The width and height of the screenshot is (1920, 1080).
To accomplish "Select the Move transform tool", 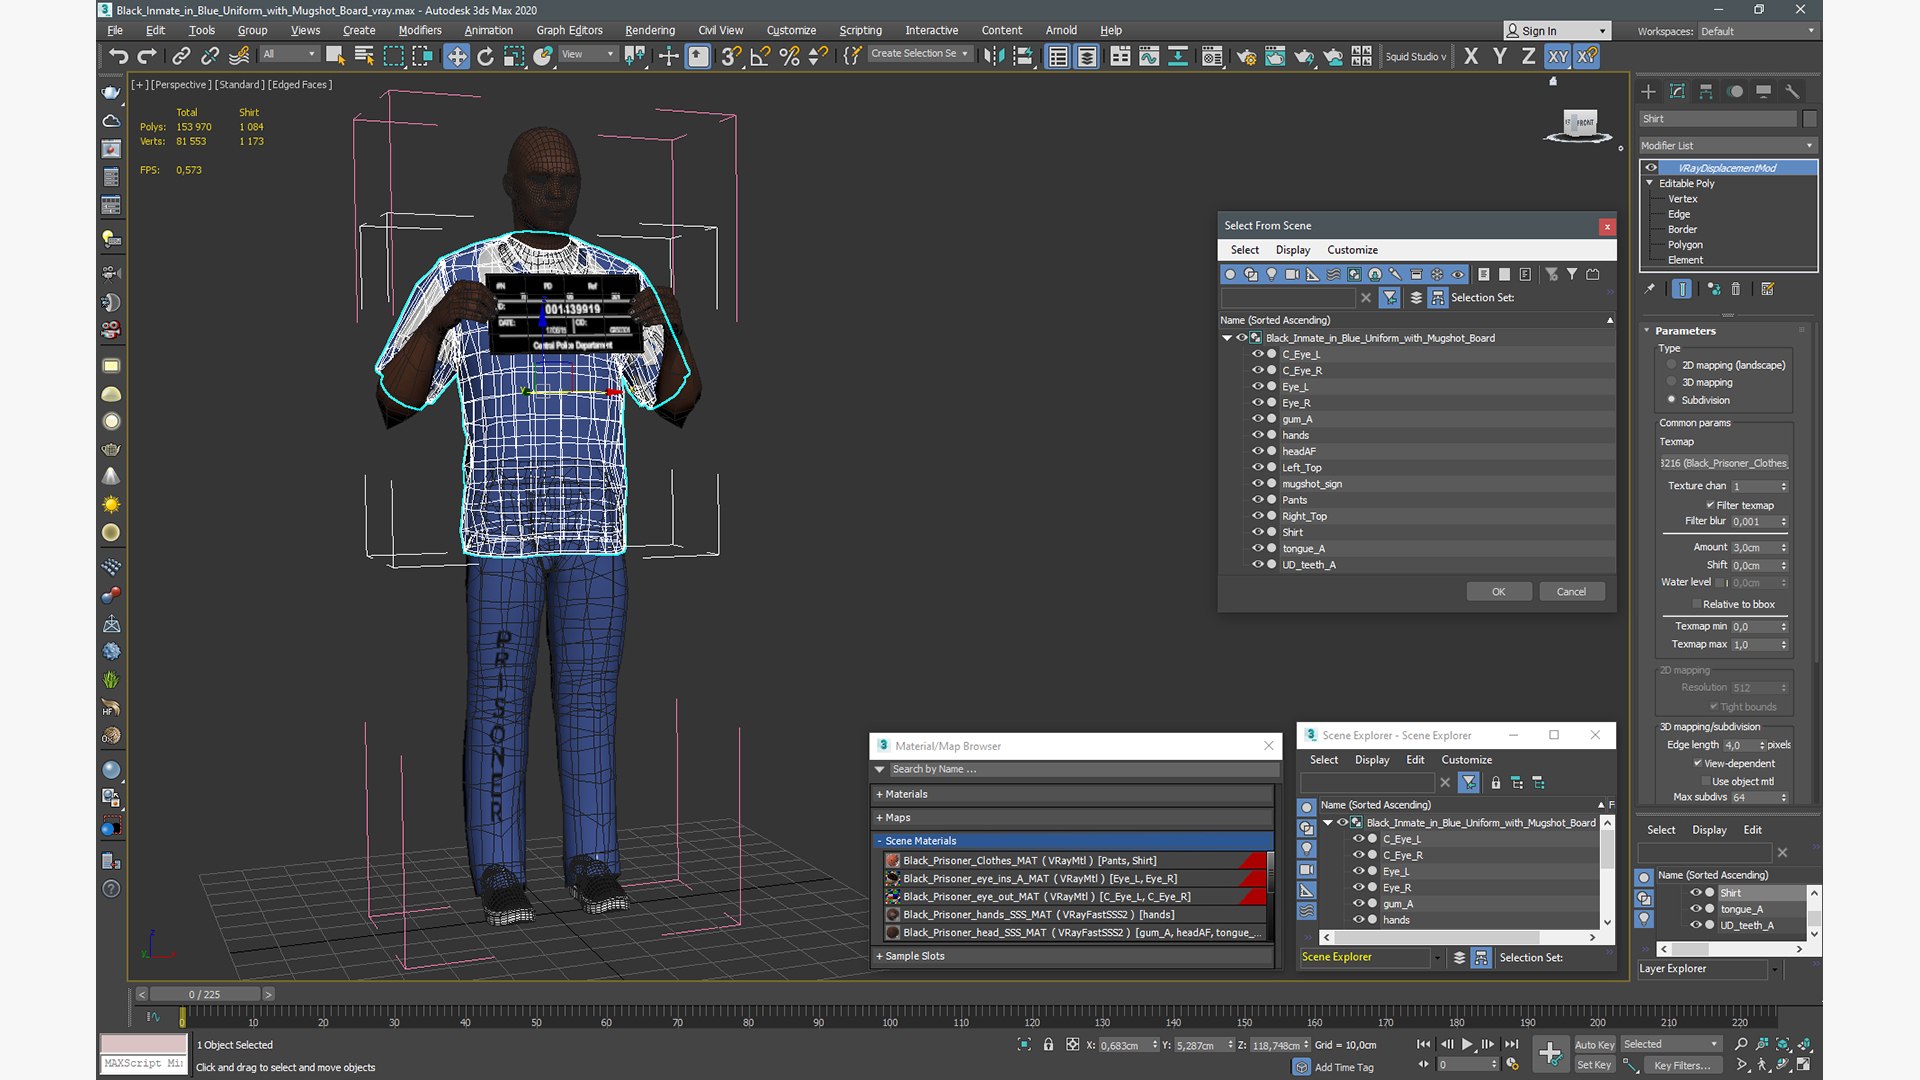I will (456, 56).
